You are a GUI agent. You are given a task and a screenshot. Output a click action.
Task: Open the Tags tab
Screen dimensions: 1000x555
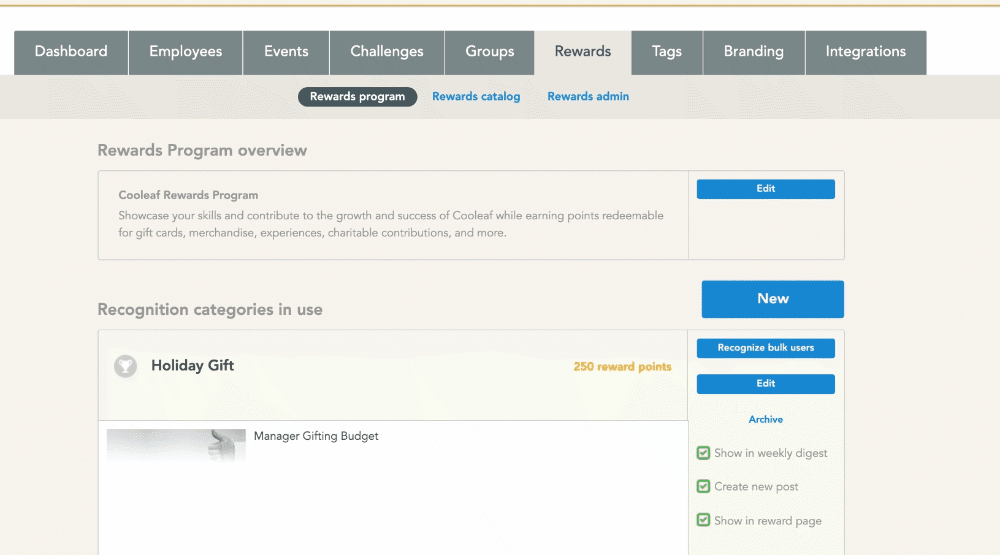point(667,52)
